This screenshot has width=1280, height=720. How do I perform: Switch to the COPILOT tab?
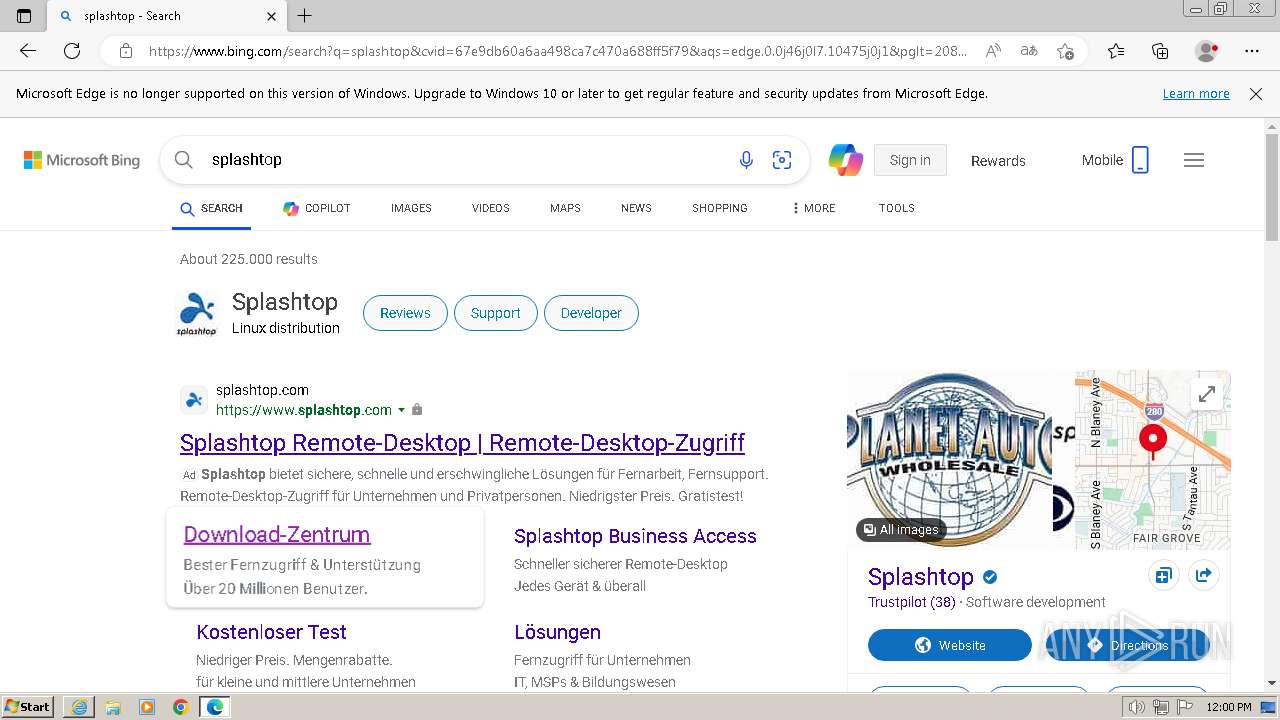pos(316,208)
